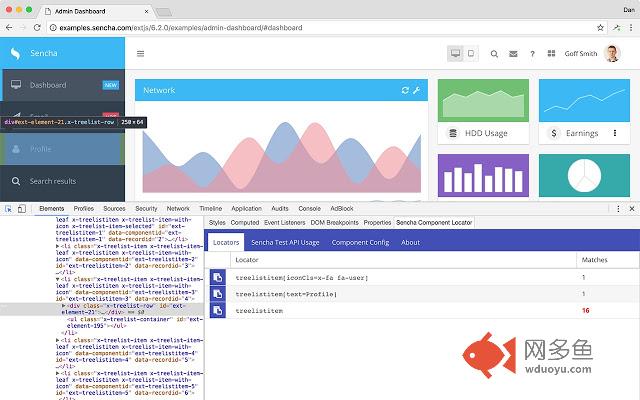This screenshot has width=640, height=400.
Task: Click the DevTools inspect element icon
Action: coord(8,208)
